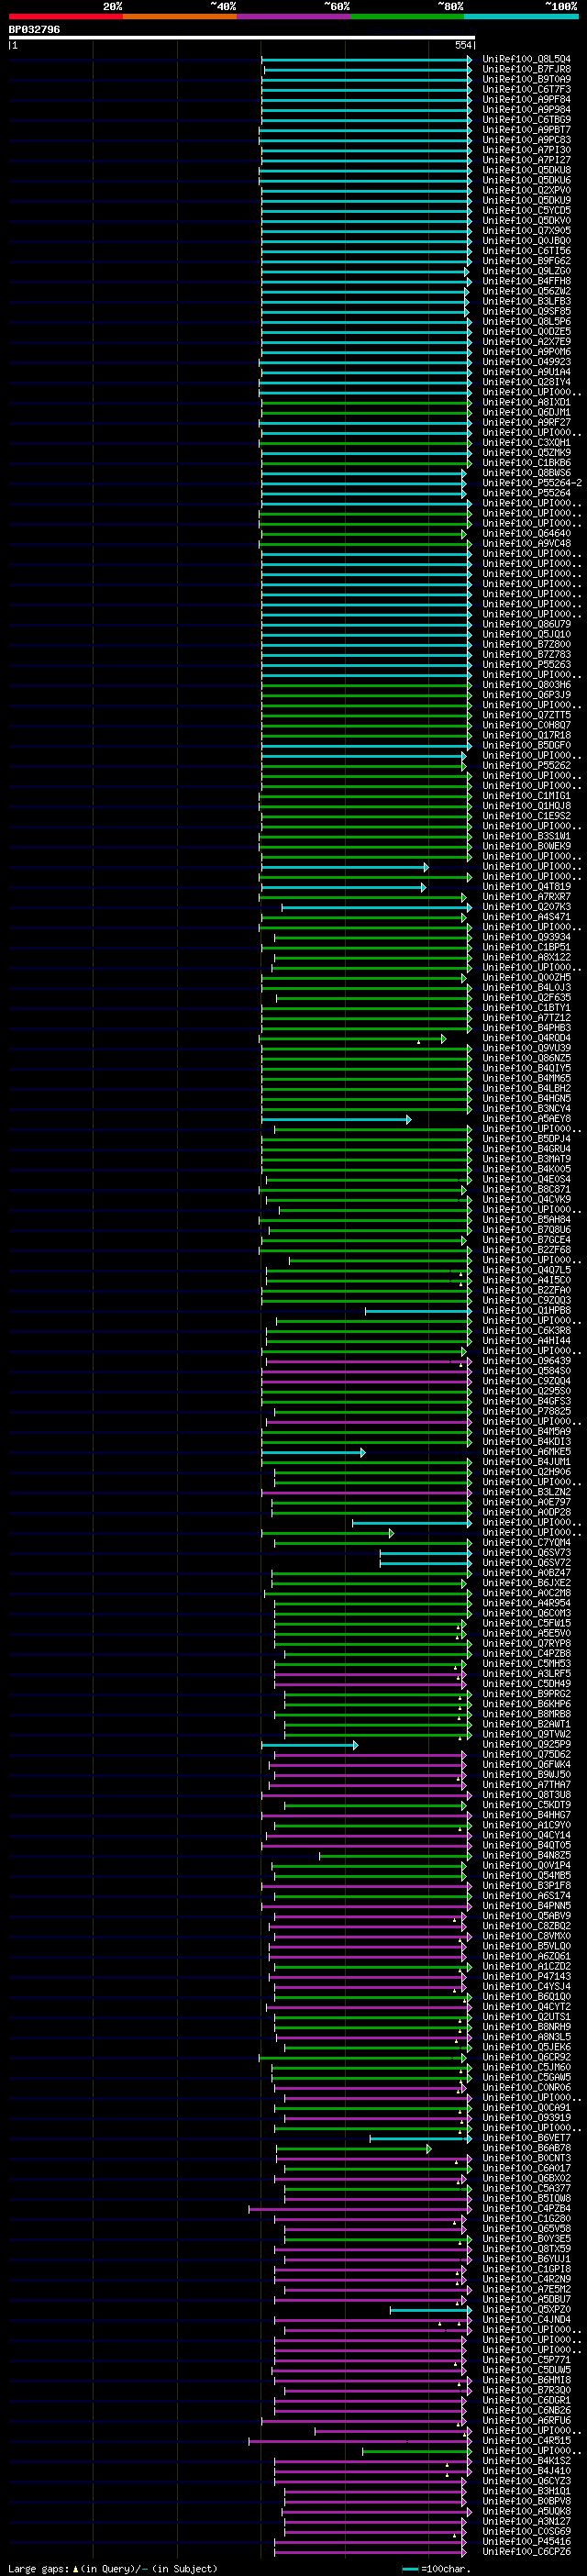Click hit label UniRef100_Q9SF85
This screenshot has height=2576, width=587.
coord(527,311)
